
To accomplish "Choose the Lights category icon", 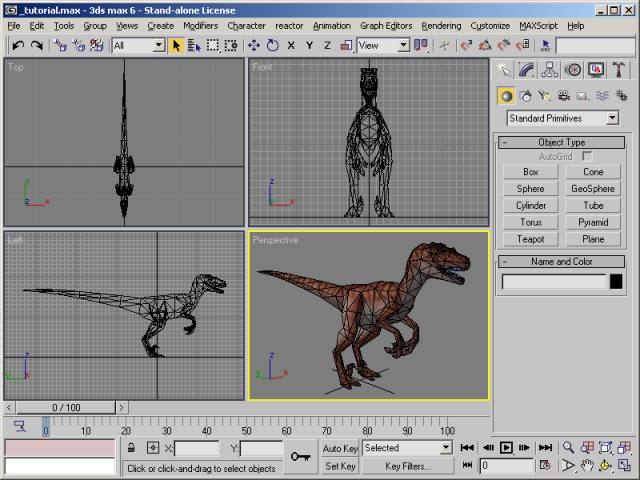I will tap(545, 96).
